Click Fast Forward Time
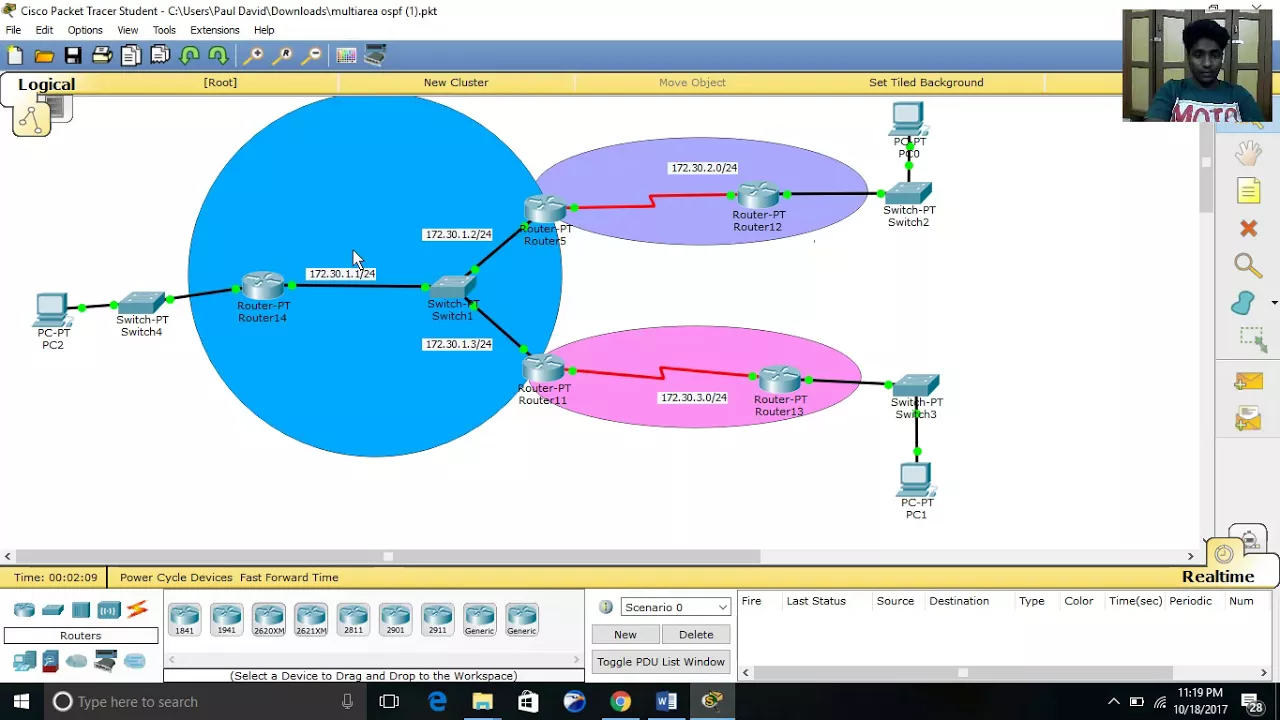The height and width of the screenshot is (720, 1280). 289,577
